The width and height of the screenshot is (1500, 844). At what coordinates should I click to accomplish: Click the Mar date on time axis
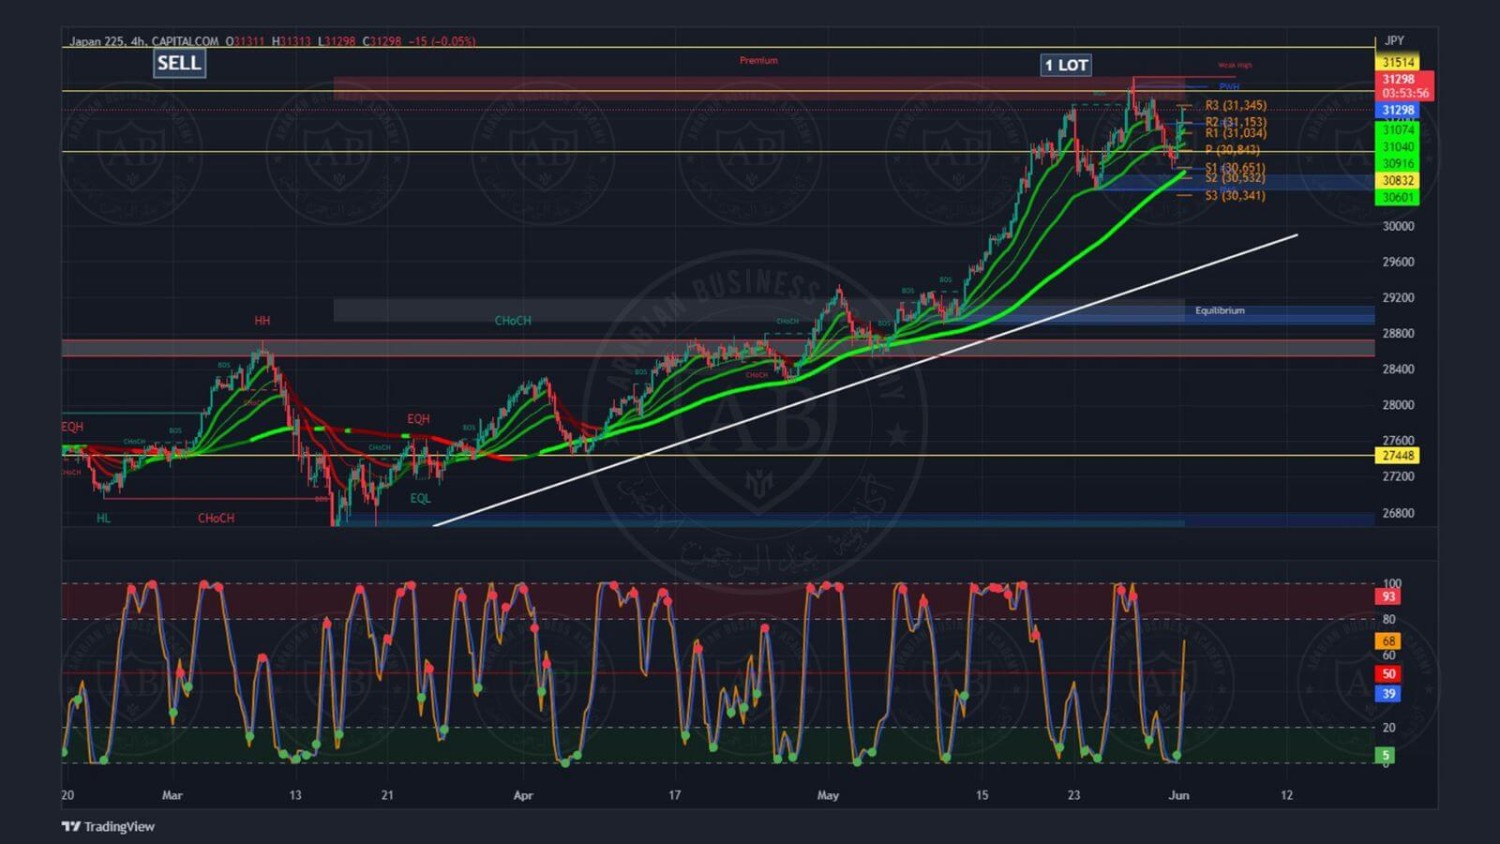click(172, 795)
